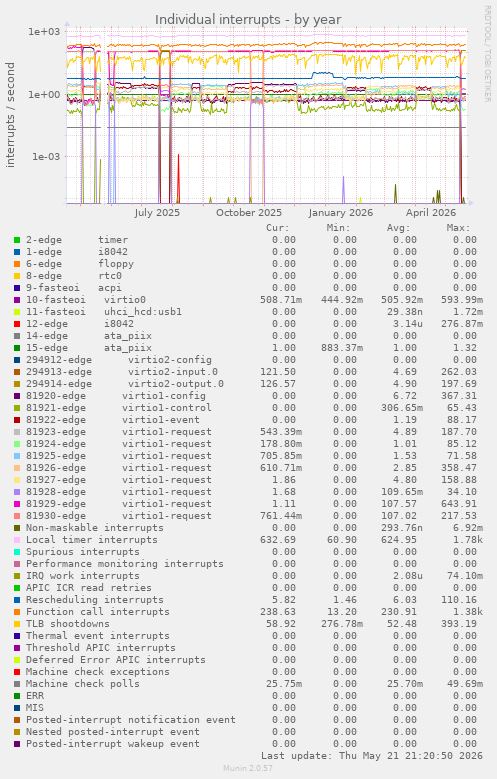Click the Munin 2.0.57 footer text
This screenshot has height=779, width=497.
pyautogui.click(x=248, y=768)
